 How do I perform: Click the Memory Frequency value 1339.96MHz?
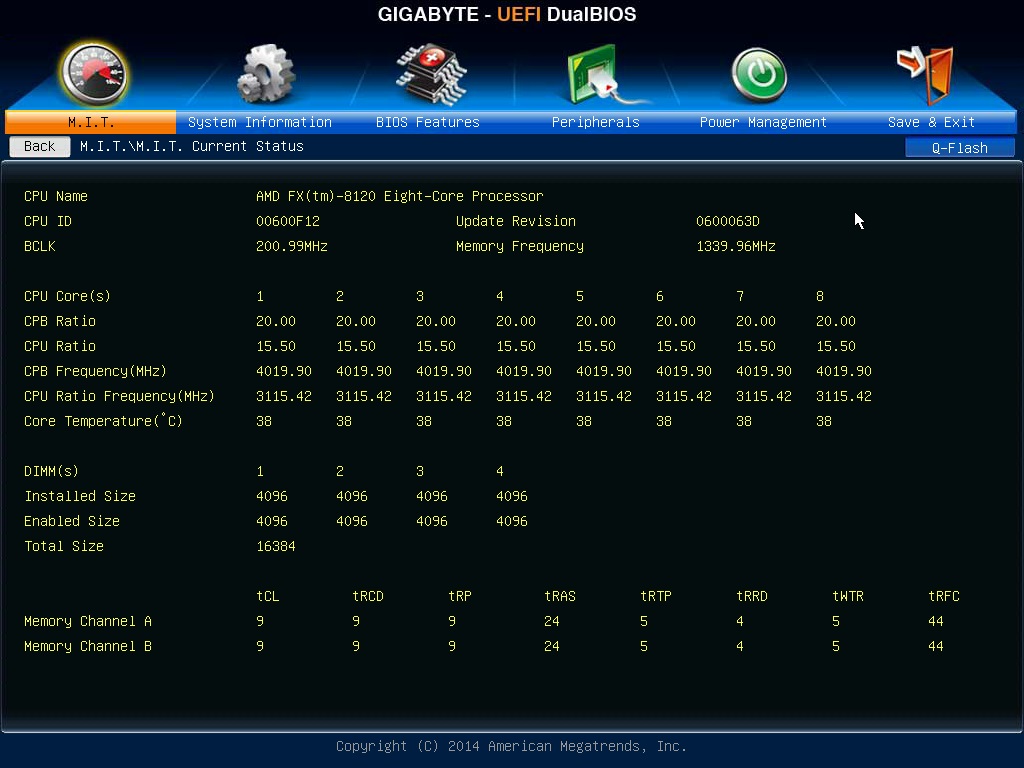735,246
